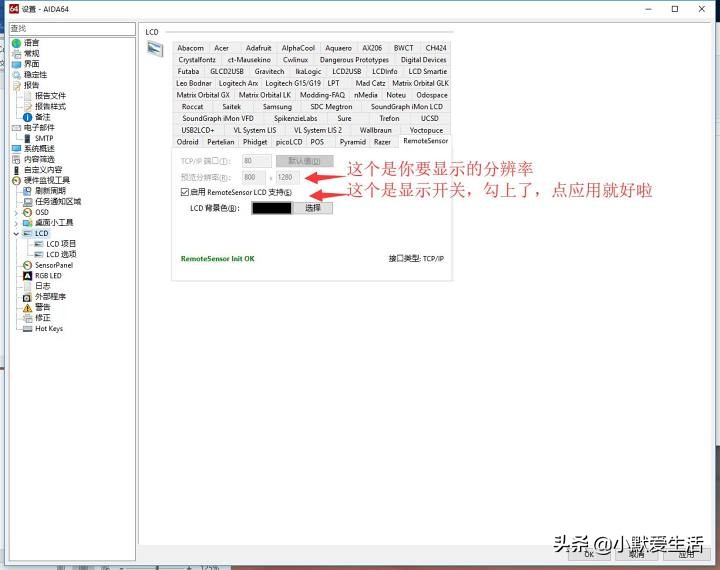
Task: Click the TCP/IP port field
Action: [257, 161]
